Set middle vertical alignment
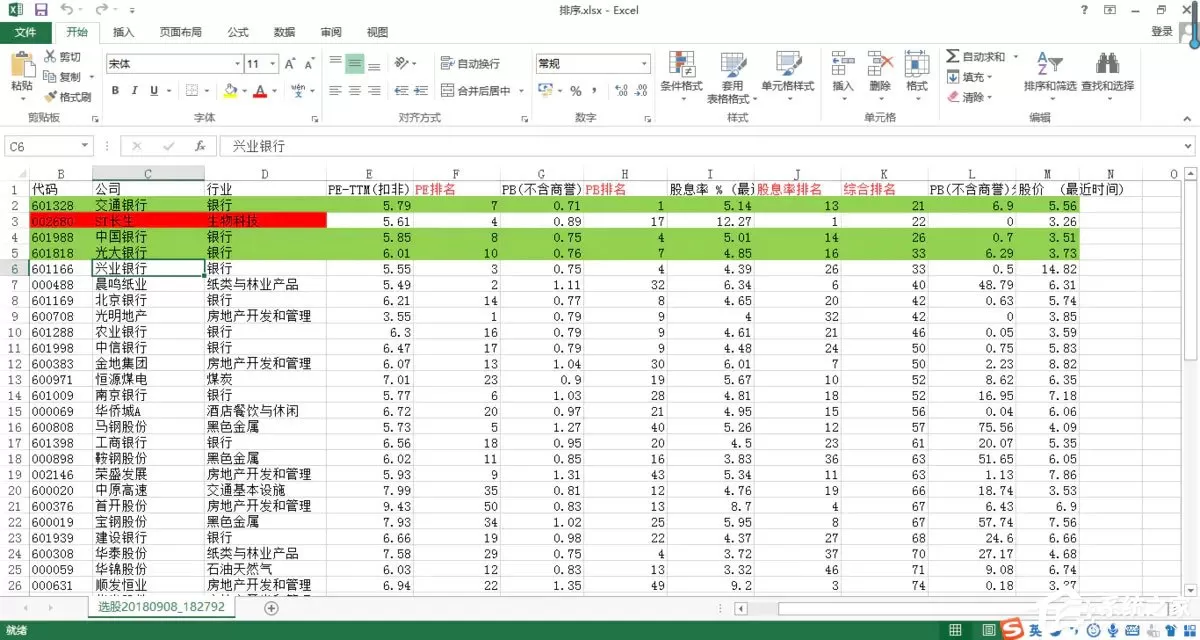This screenshot has height=640, width=1200. coord(354,64)
